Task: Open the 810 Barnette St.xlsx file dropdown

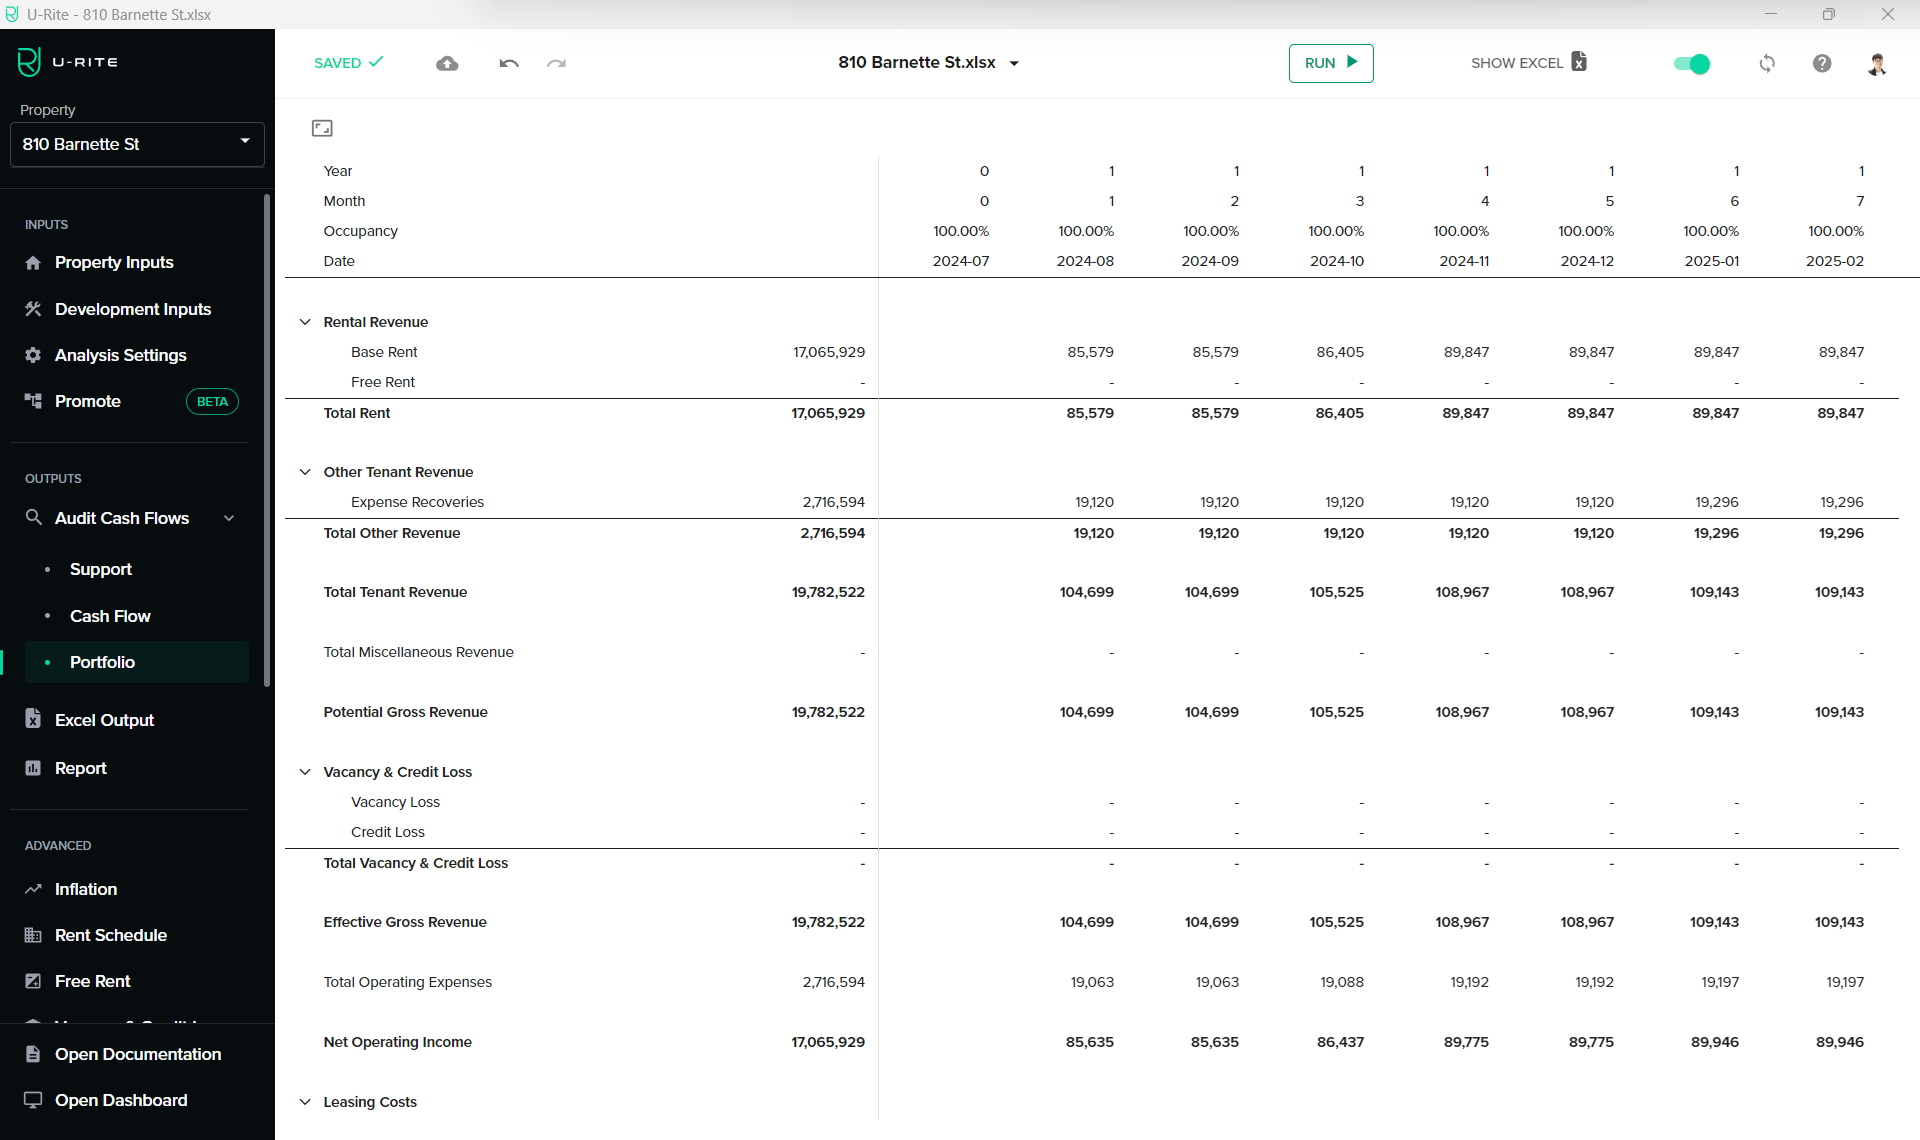Action: coord(1014,63)
